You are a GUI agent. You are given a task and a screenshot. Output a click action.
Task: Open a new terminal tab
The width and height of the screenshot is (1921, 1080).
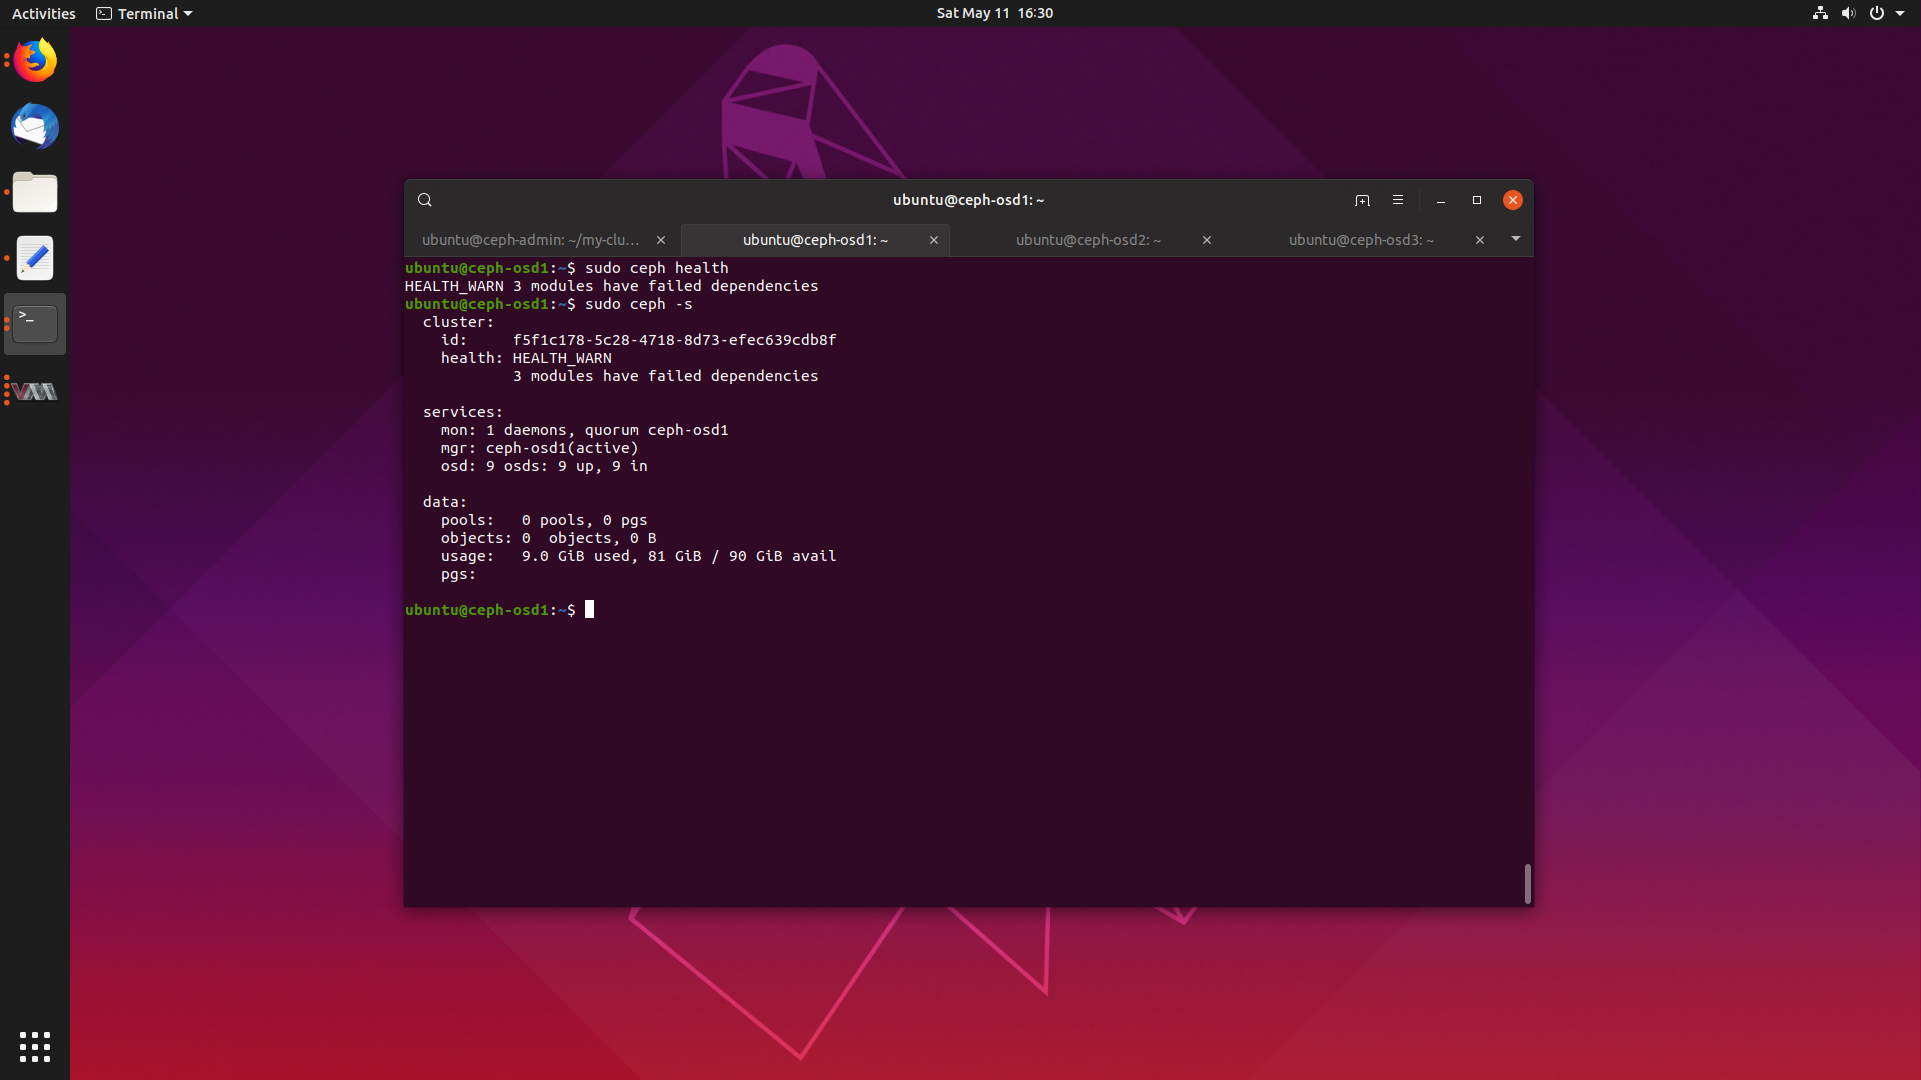coord(1362,200)
